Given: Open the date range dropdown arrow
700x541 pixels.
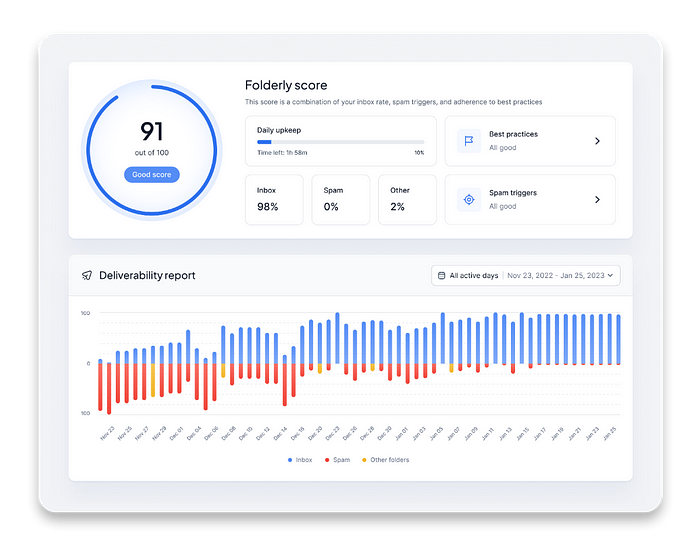Looking at the screenshot, I should coord(610,275).
